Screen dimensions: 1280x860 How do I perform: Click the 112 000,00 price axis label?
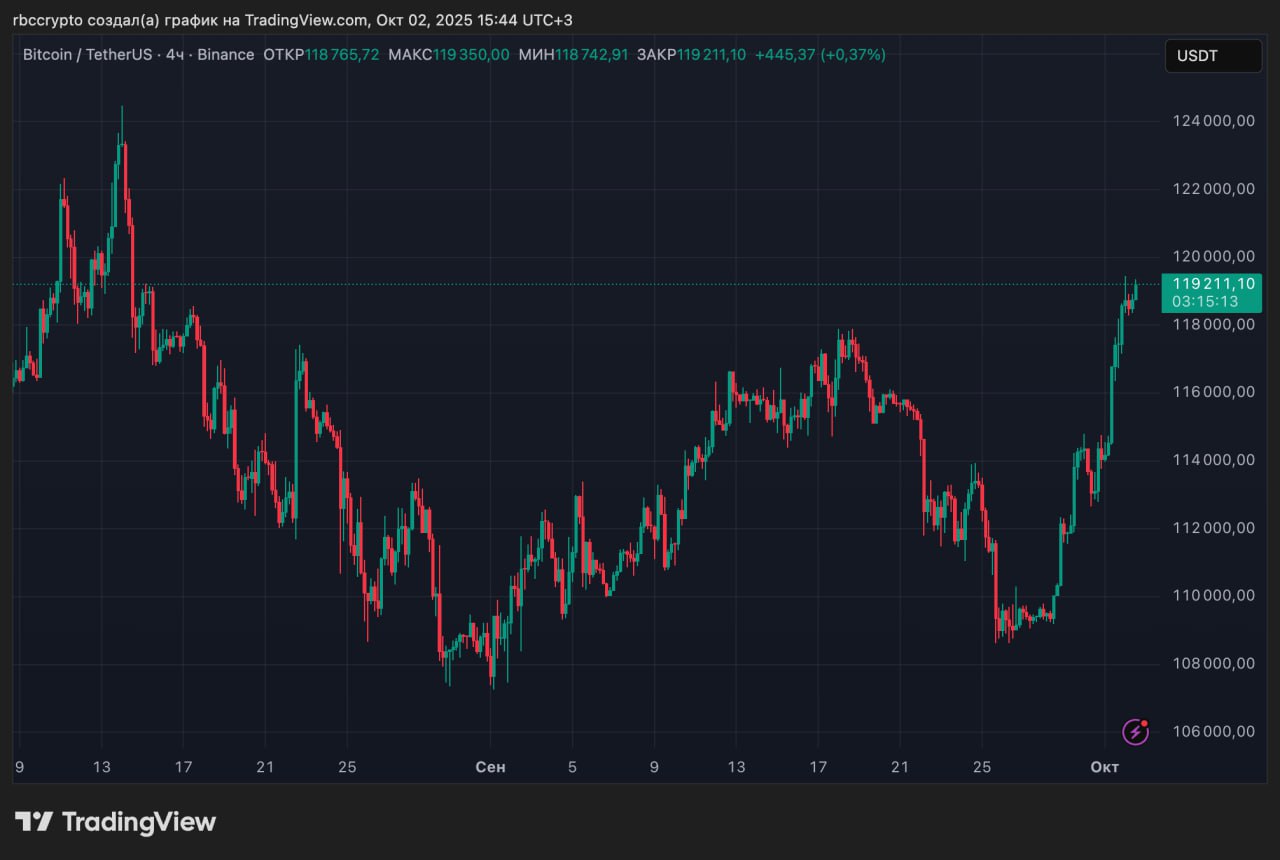tap(1213, 528)
